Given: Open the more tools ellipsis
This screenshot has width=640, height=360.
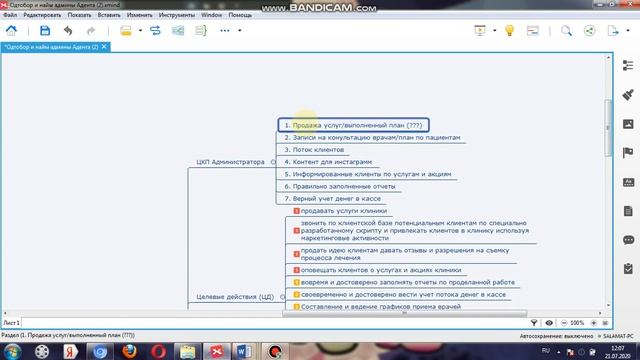Looking at the screenshot, I should [224, 31].
